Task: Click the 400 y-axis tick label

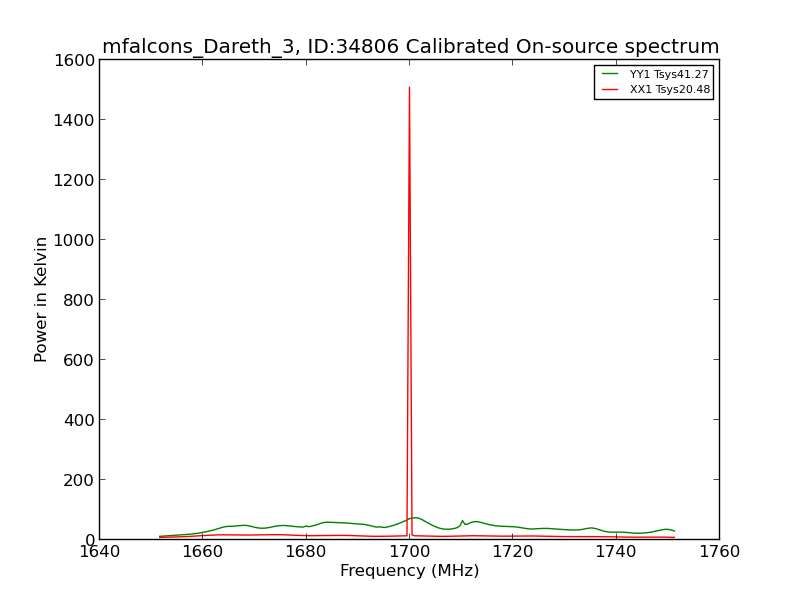Action: pos(79,420)
